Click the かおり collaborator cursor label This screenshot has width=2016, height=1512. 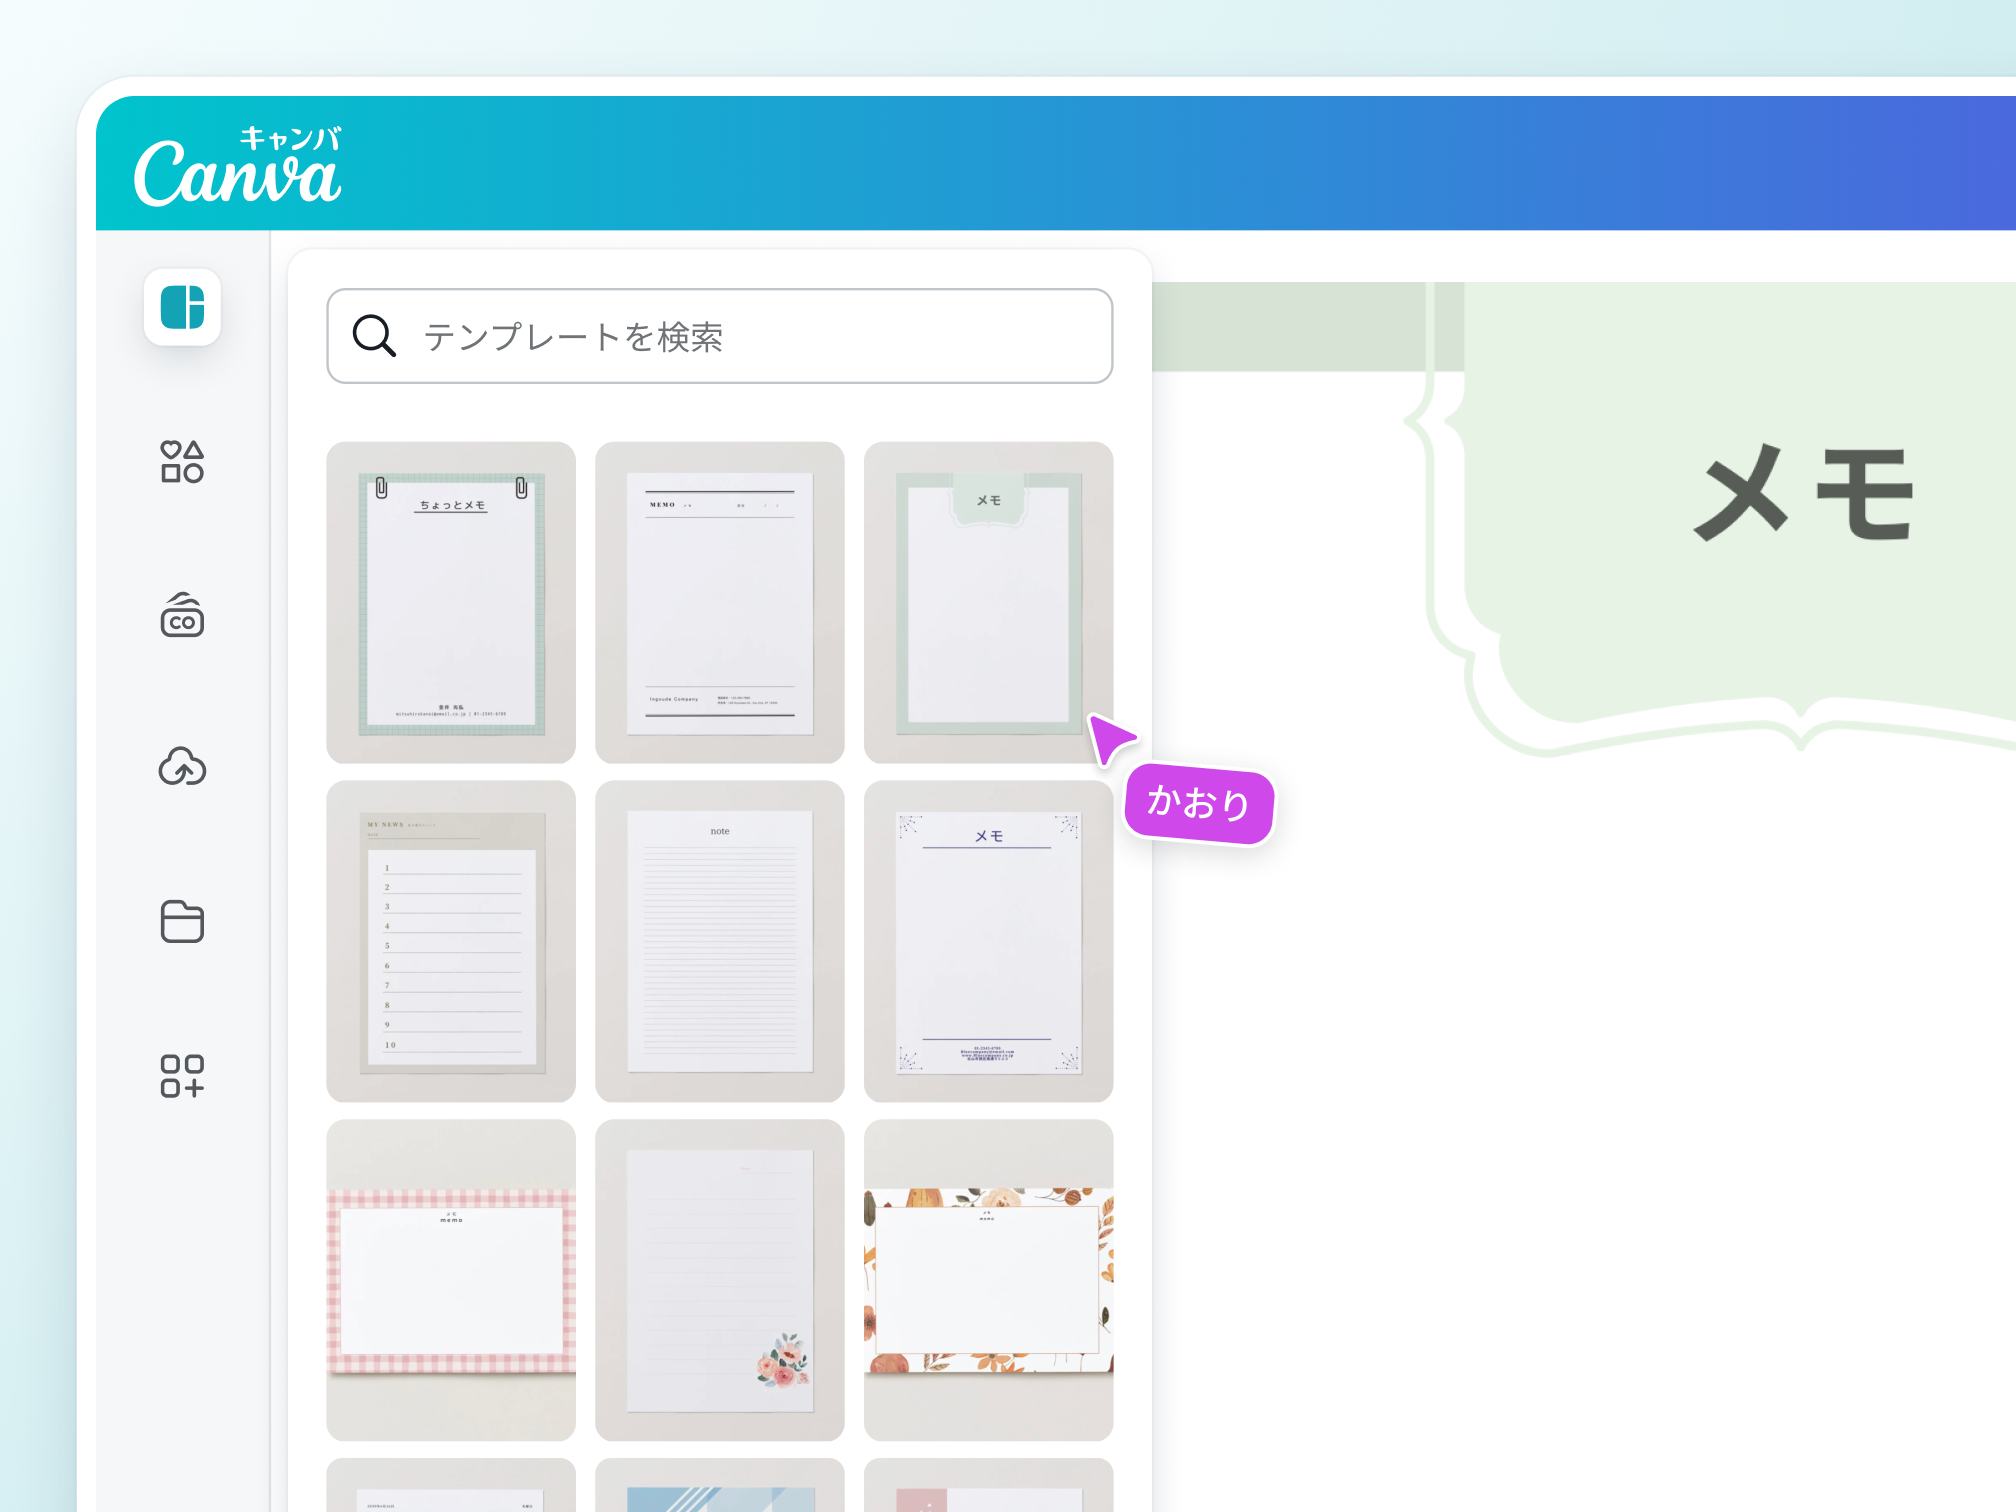[1198, 803]
